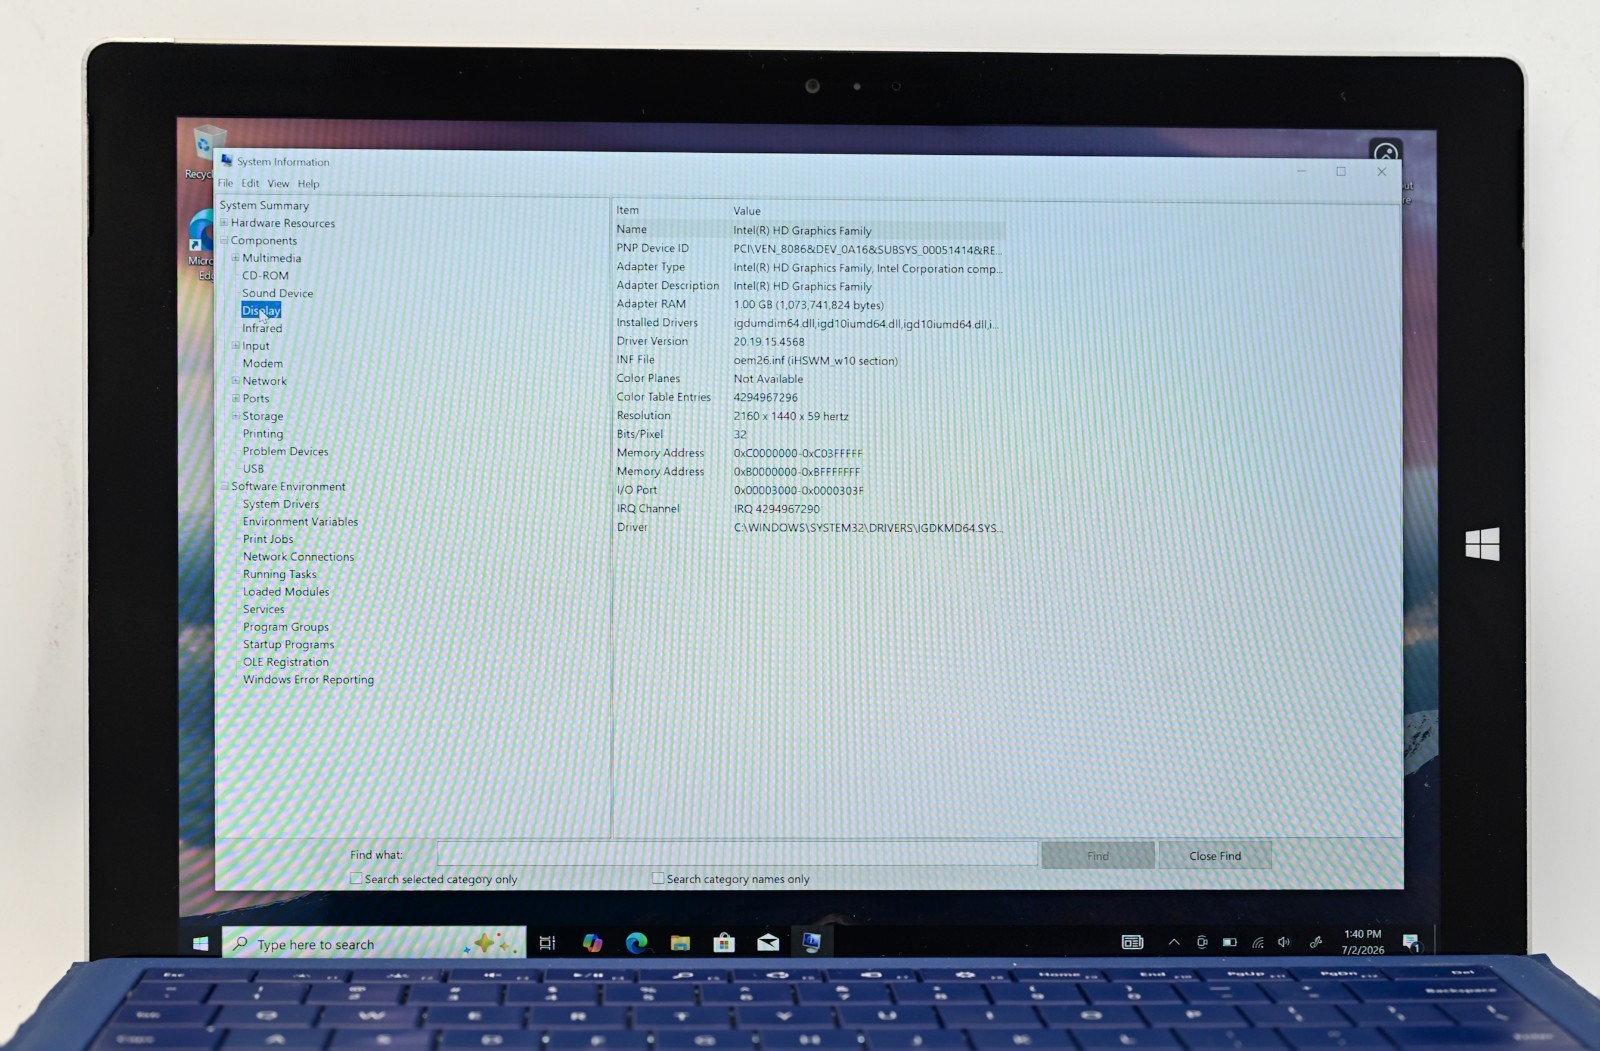1600x1051 pixels.
Task: Expand the Multimedia tree node
Action: click(236, 258)
